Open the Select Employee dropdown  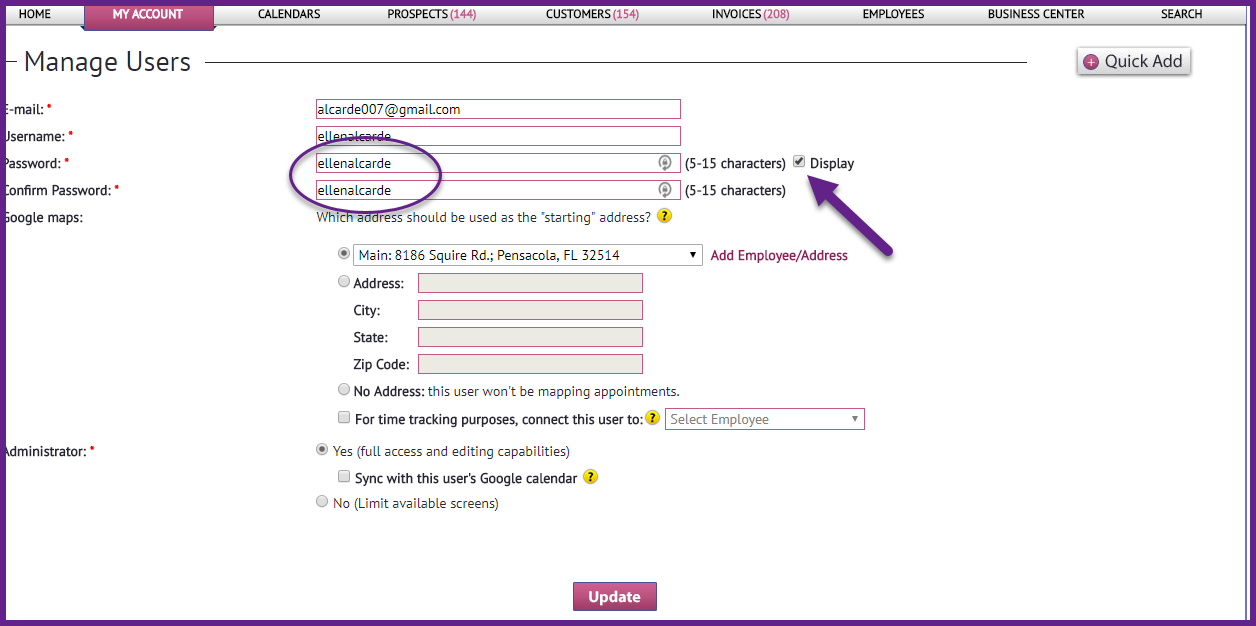point(765,419)
